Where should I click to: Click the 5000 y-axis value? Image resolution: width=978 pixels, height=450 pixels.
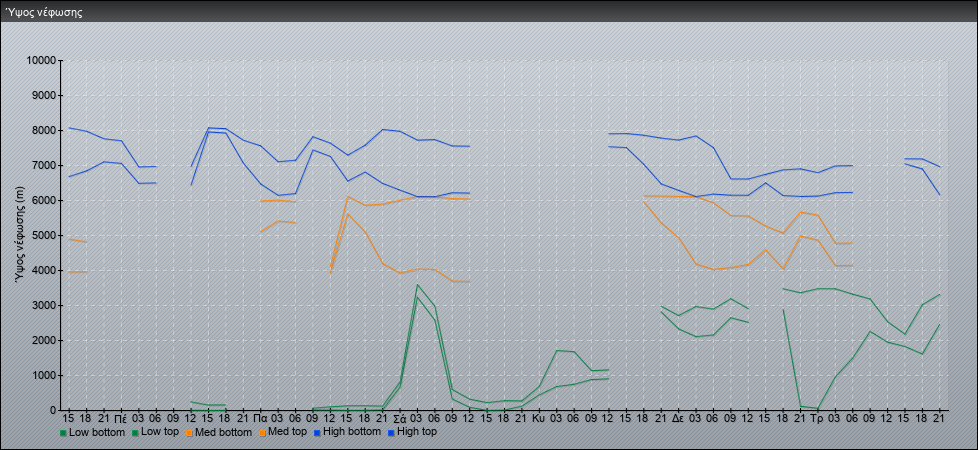pos(44,235)
